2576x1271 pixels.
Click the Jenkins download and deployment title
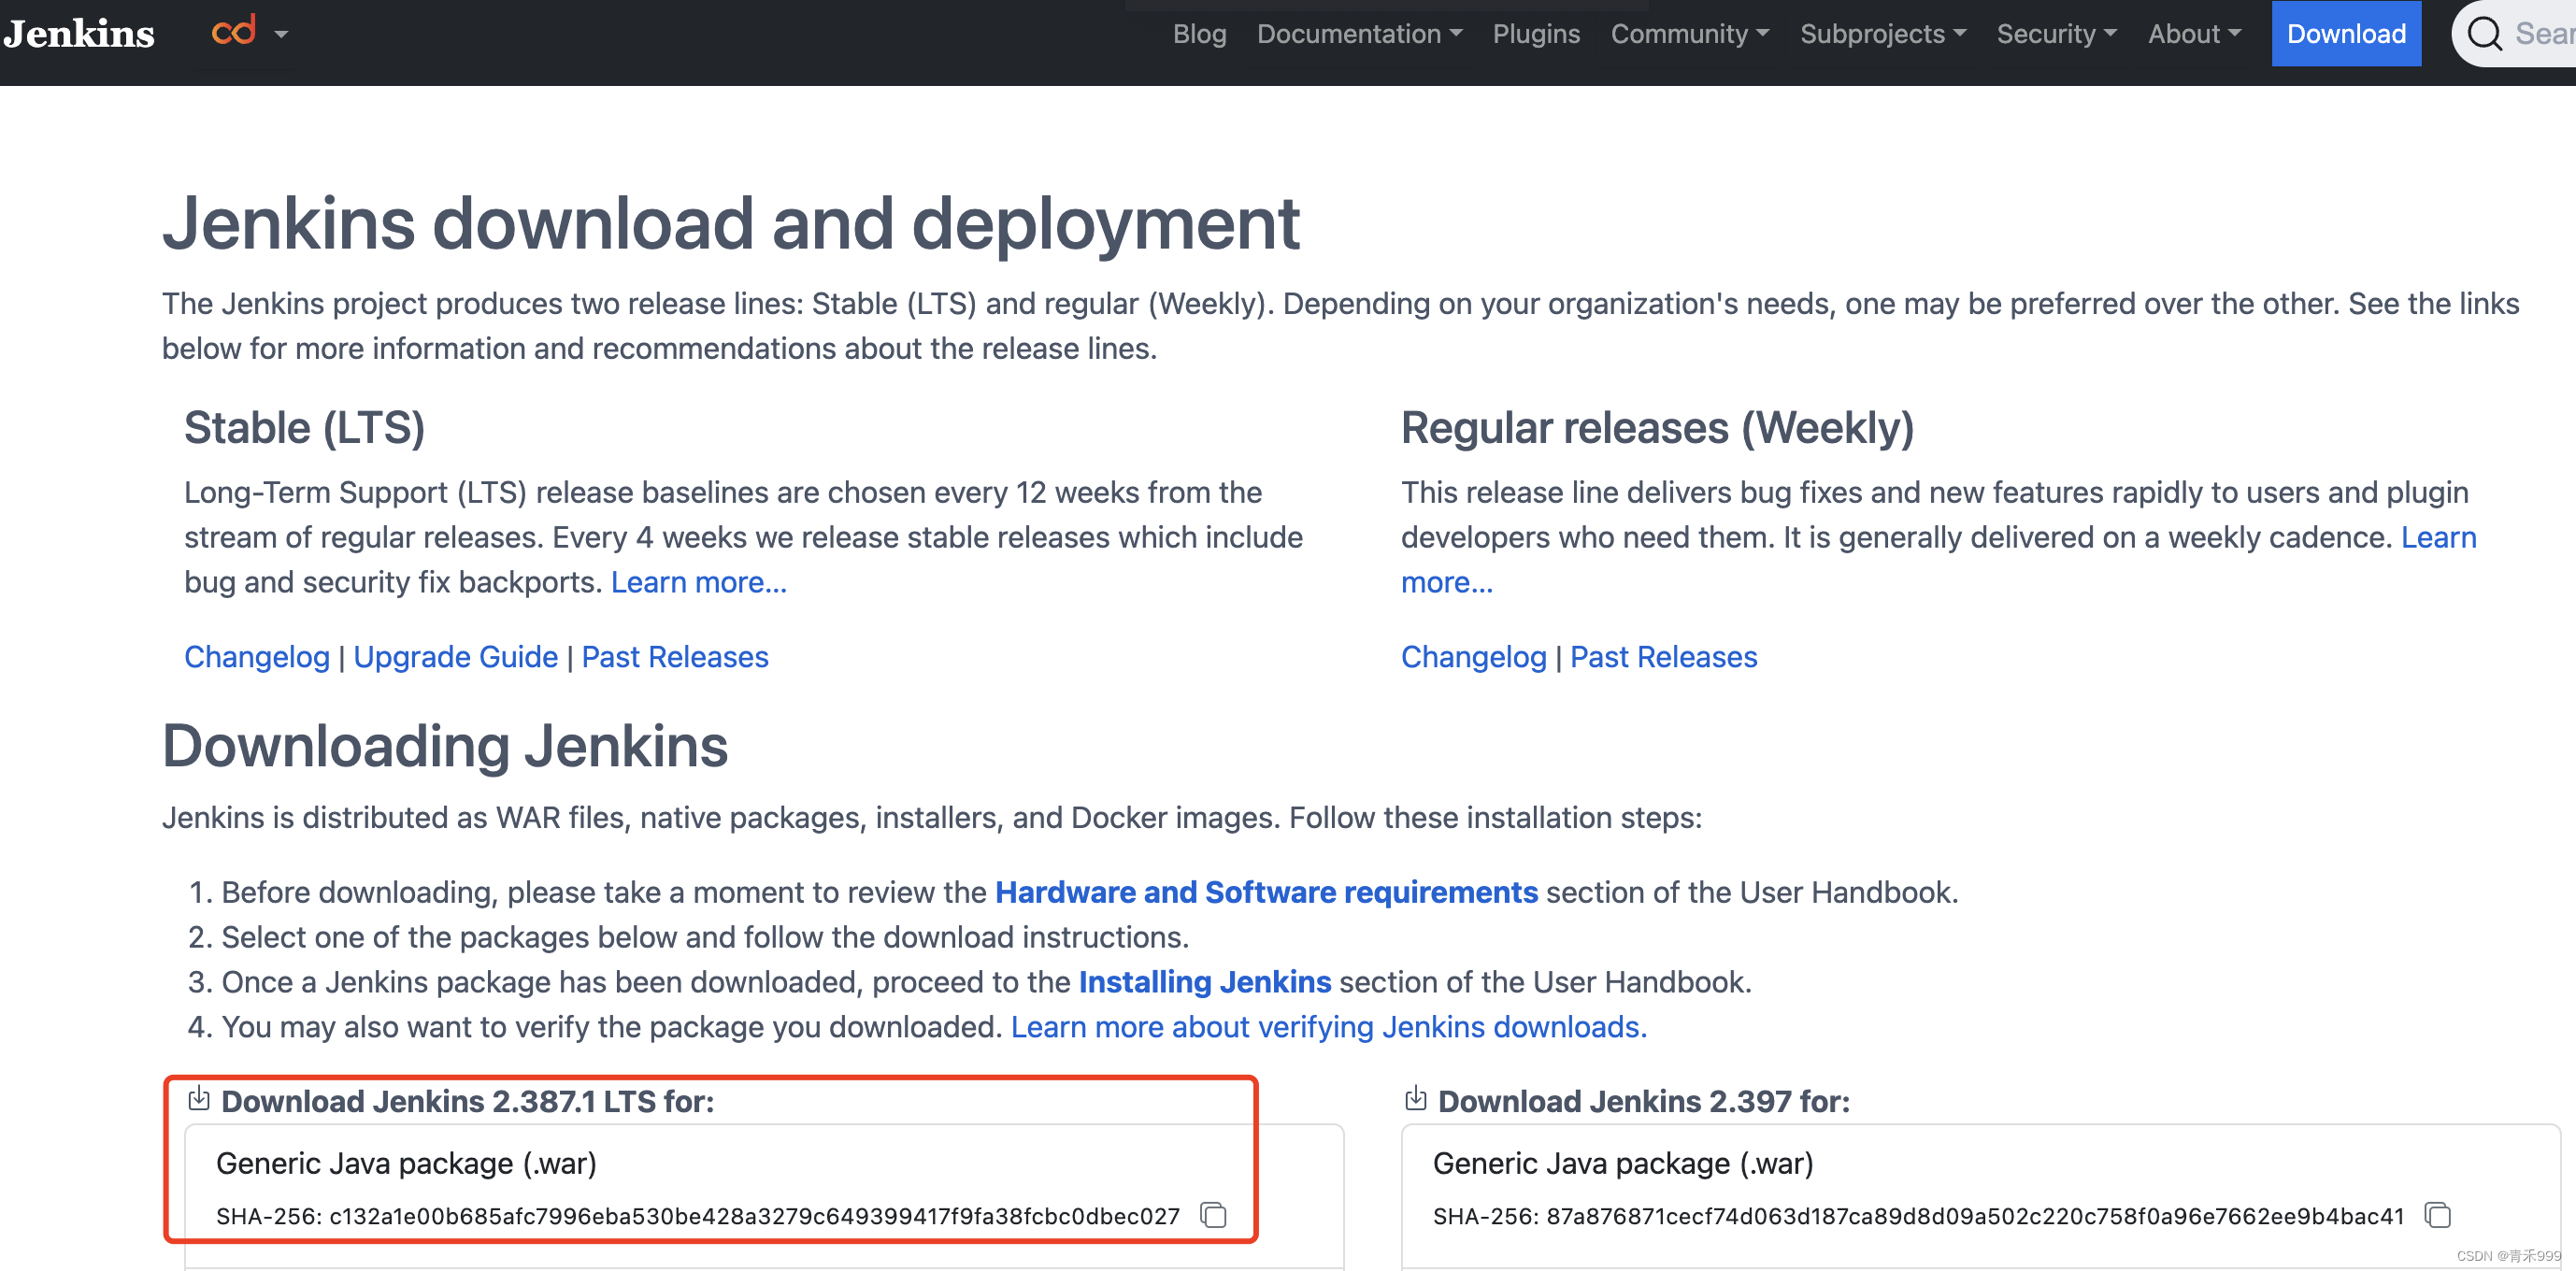point(731,224)
